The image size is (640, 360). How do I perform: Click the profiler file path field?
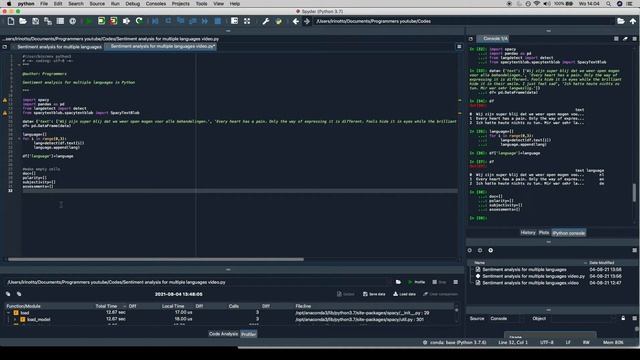(199, 282)
